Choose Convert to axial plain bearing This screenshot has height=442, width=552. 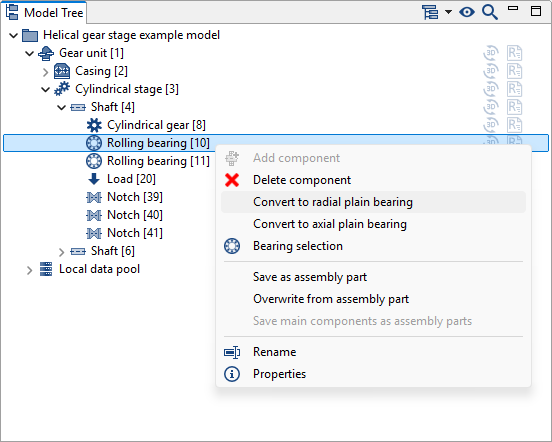click(373, 224)
